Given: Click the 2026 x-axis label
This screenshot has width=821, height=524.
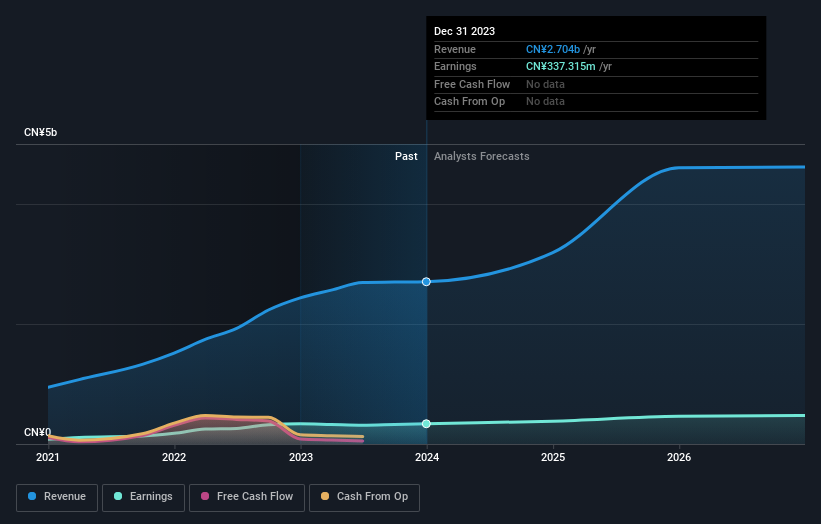Looking at the screenshot, I should click(x=679, y=458).
